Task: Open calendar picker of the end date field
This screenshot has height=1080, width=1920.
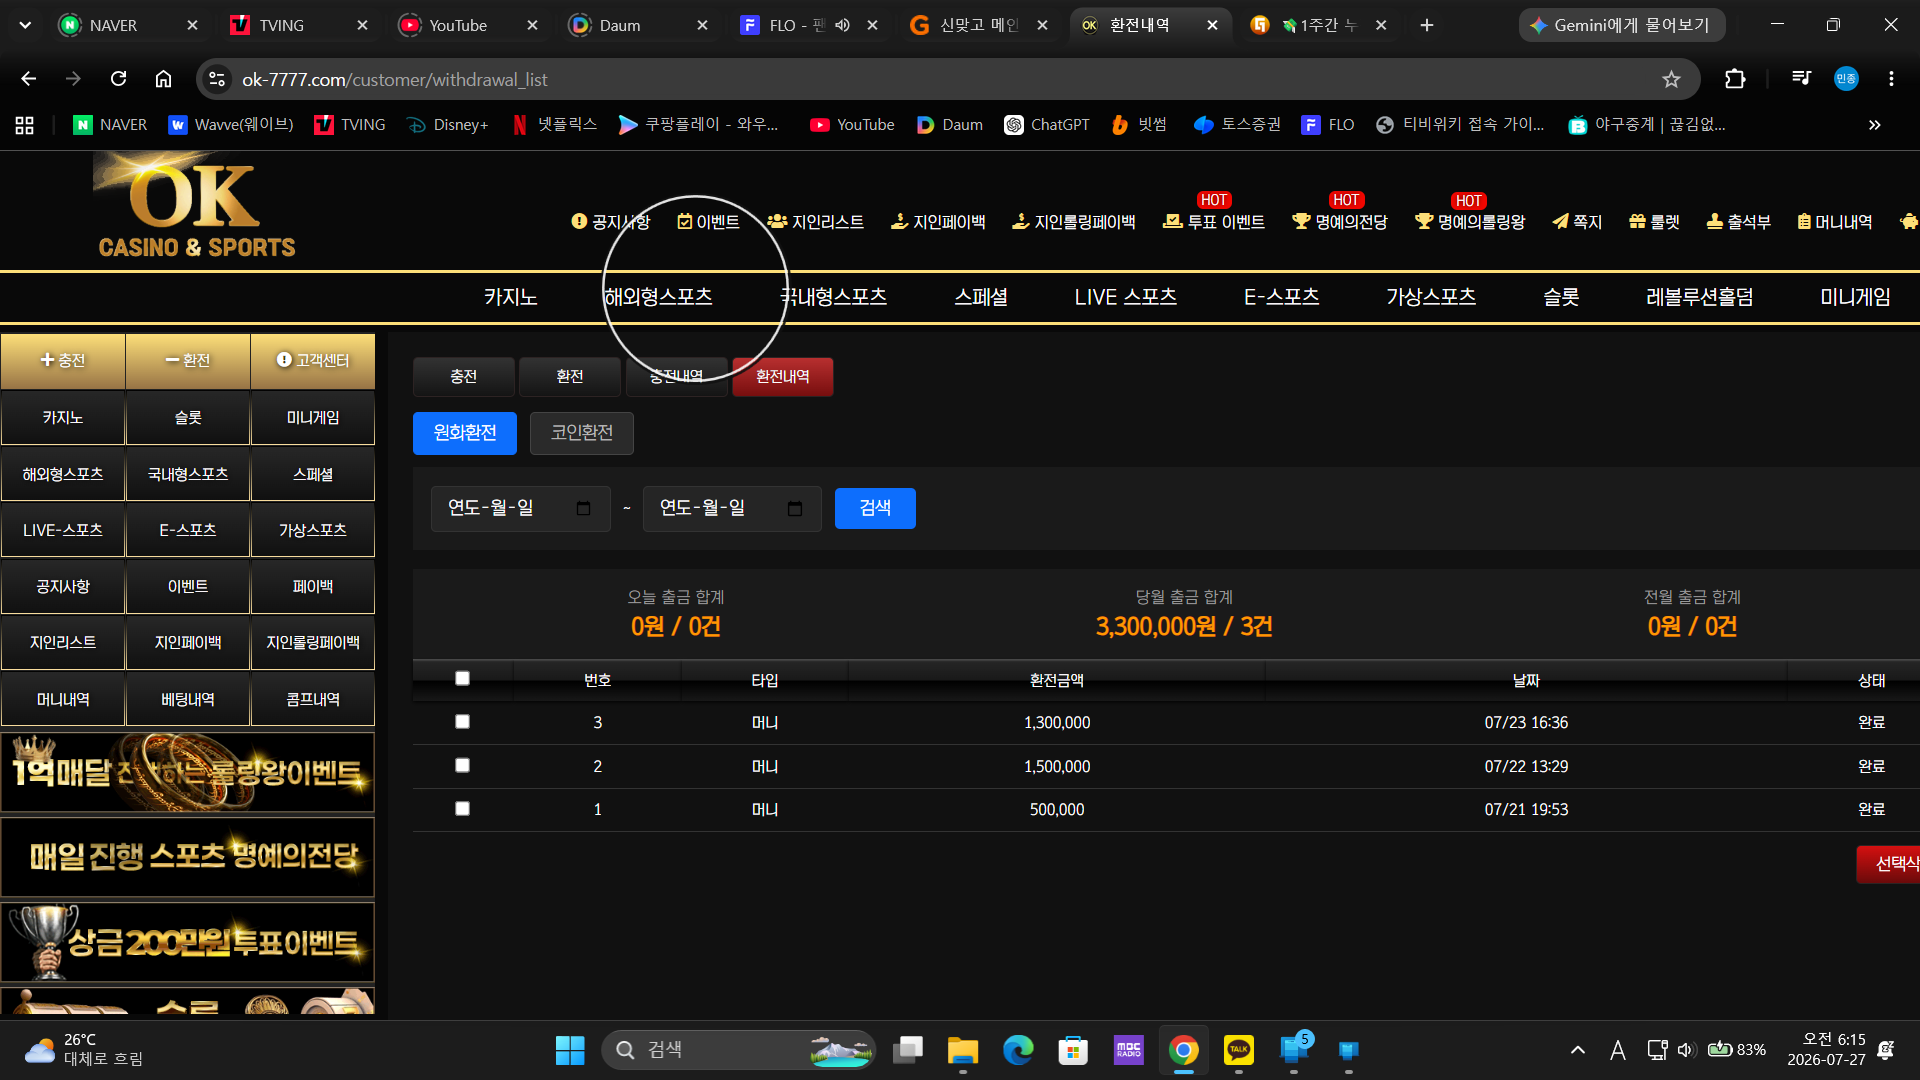Action: (x=795, y=509)
